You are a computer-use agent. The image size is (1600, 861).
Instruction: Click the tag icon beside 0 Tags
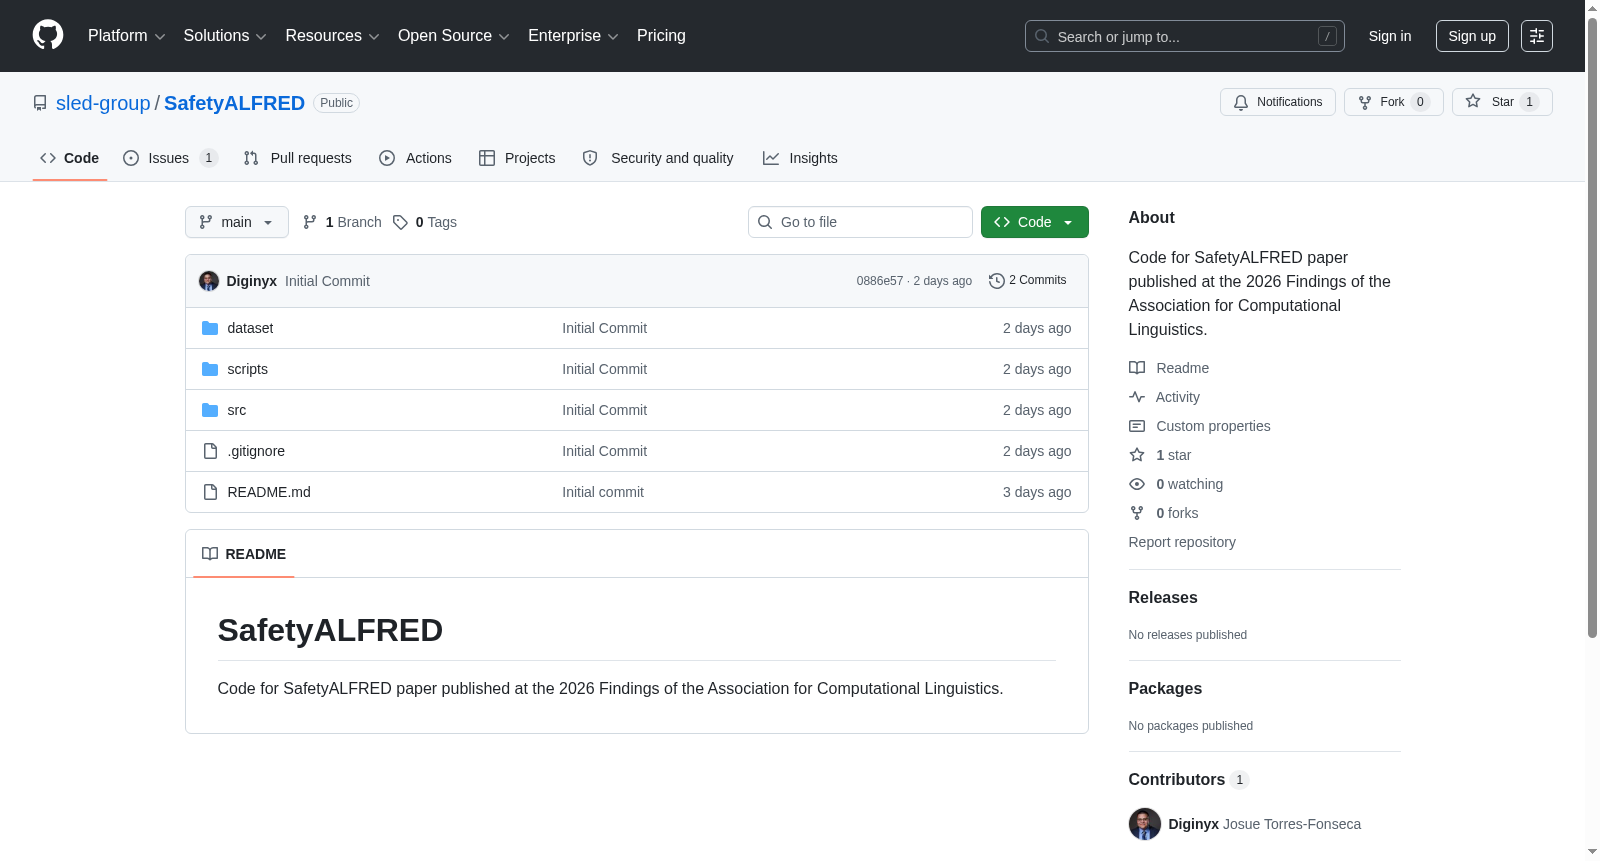[x=400, y=222]
